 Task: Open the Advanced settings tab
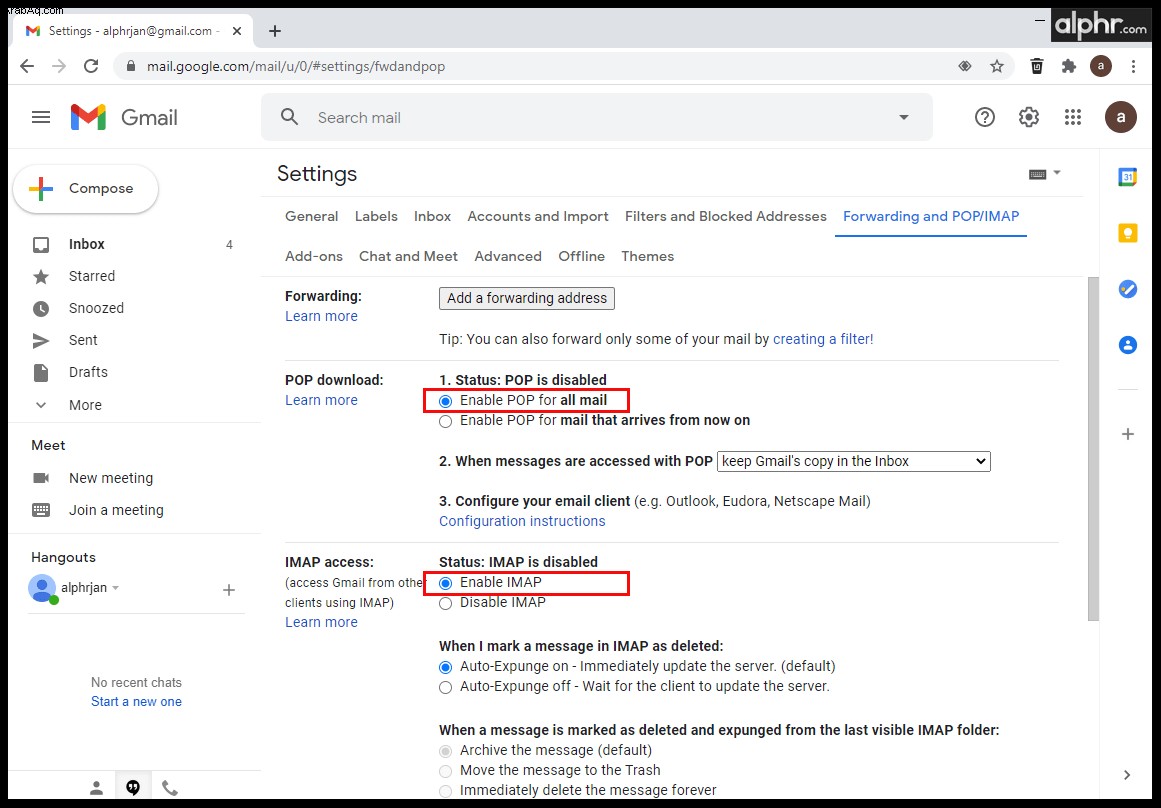click(508, 256)
